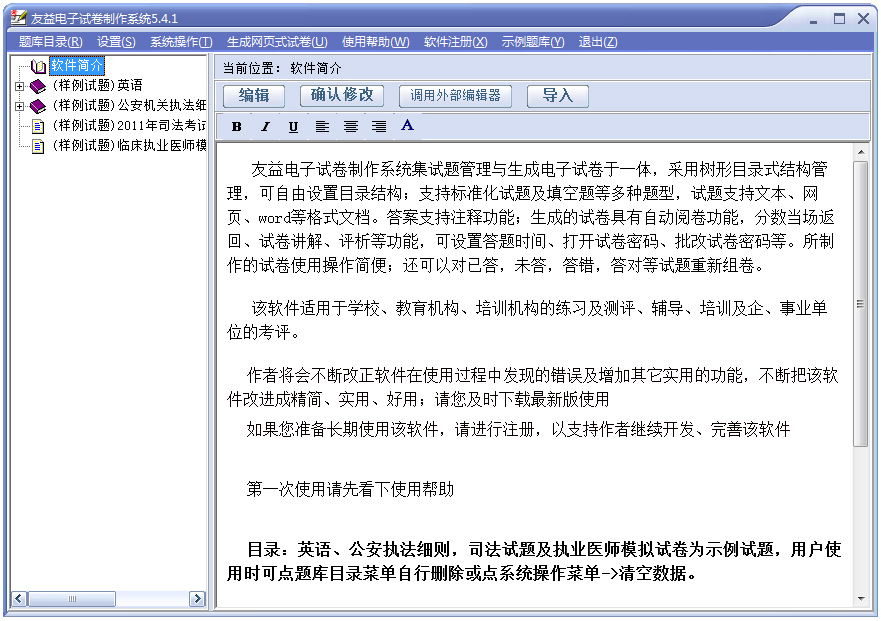This screenshot has height=621, width=881.
Task: Click the editor's scroll-down arrow
Action: (861, 599)
